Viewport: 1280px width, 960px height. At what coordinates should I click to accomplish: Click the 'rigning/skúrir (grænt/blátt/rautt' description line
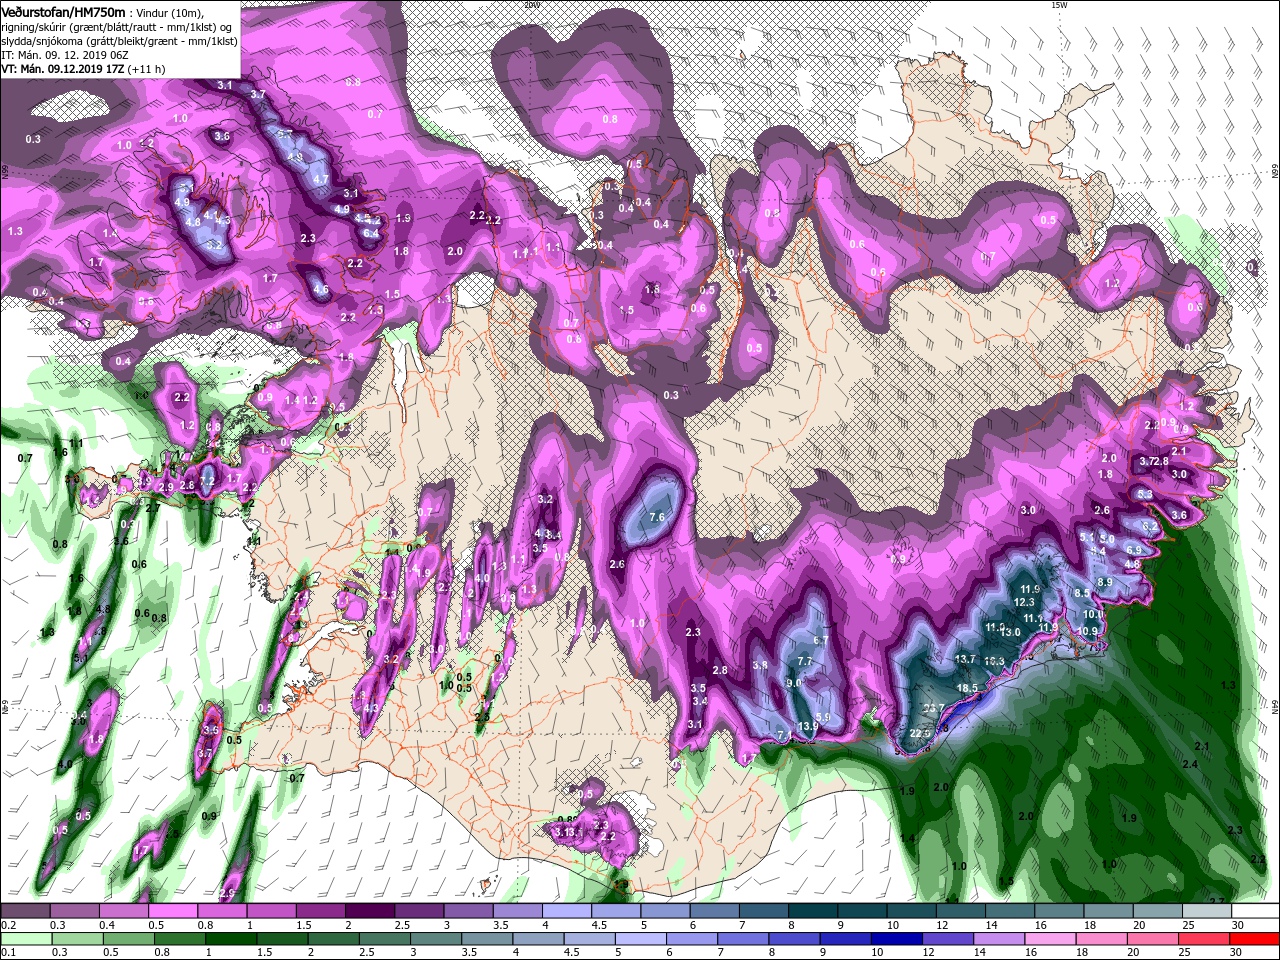point(118,27)
